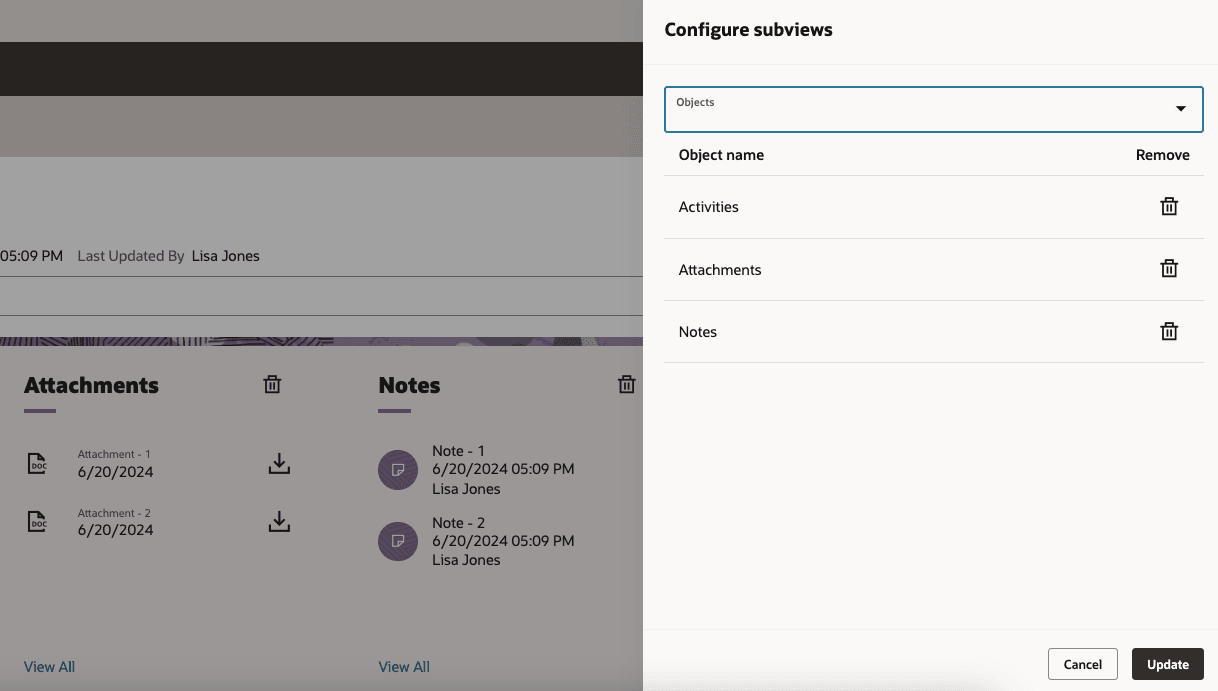Image resolution: width=1218 pixels, height=691 pixels.
Task: Open the Note - 1 note icon
Action: pos(398,470)
